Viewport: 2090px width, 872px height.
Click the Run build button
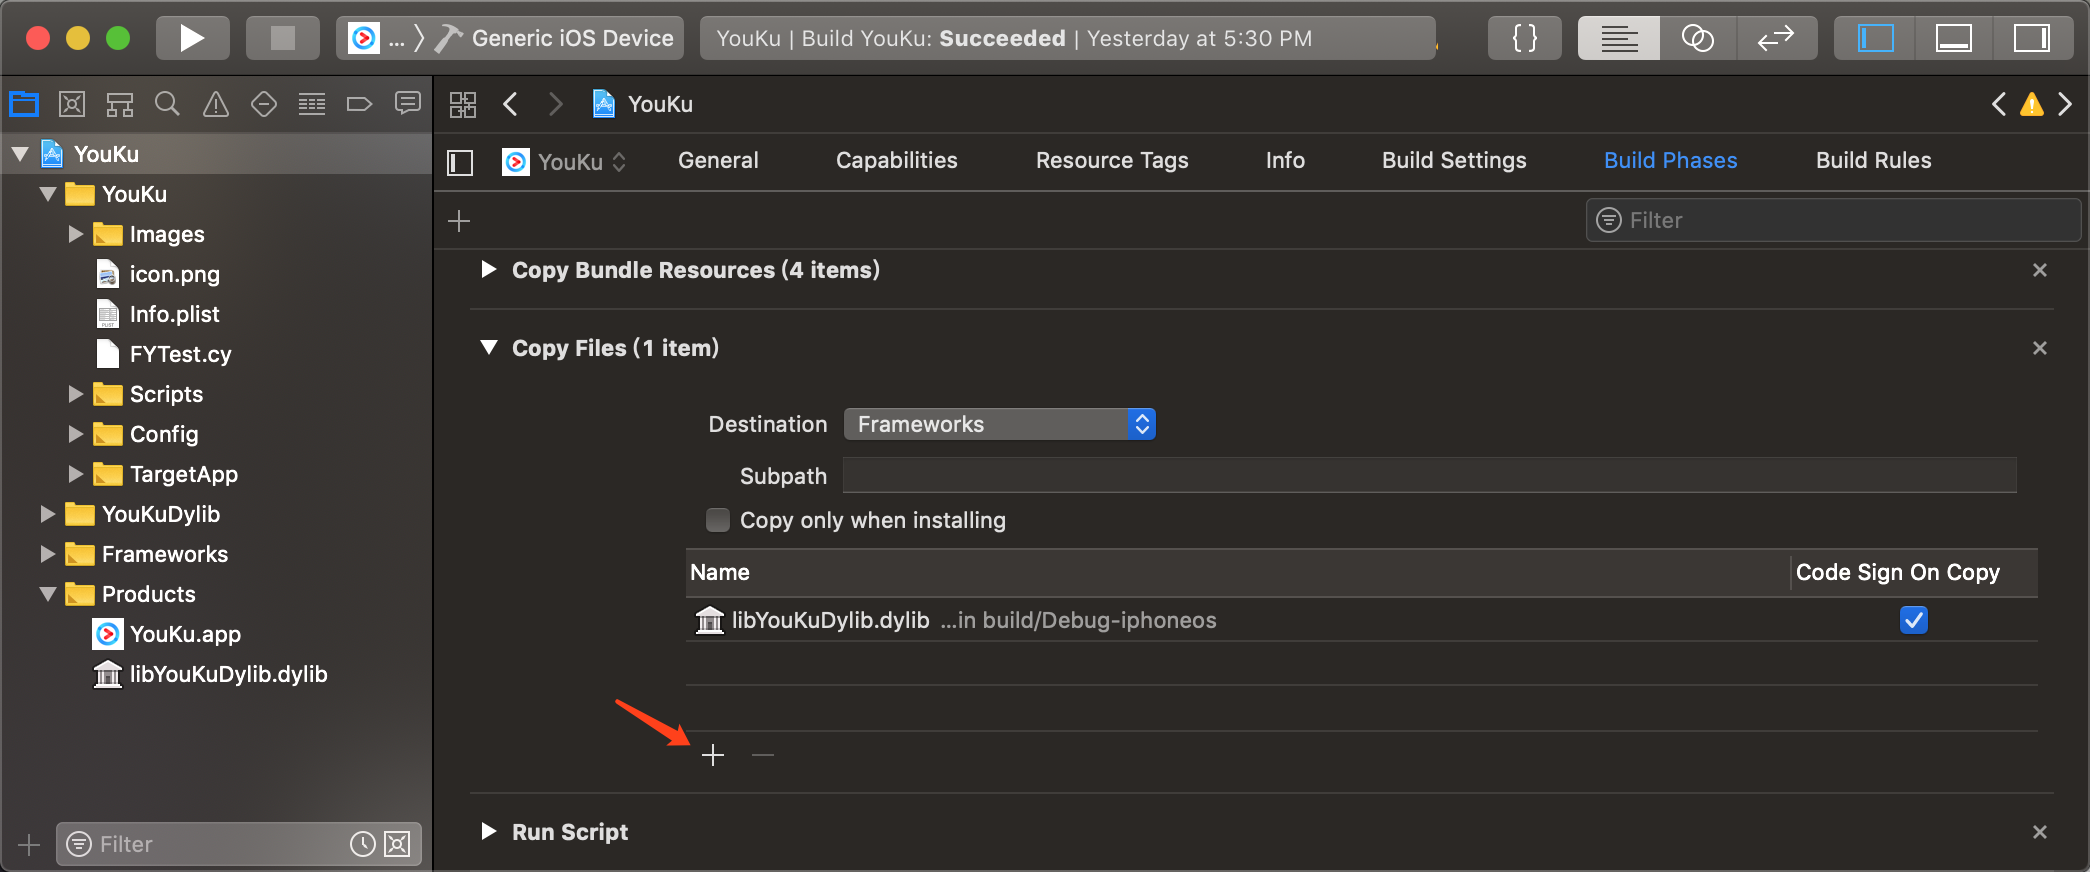point(191,38)
